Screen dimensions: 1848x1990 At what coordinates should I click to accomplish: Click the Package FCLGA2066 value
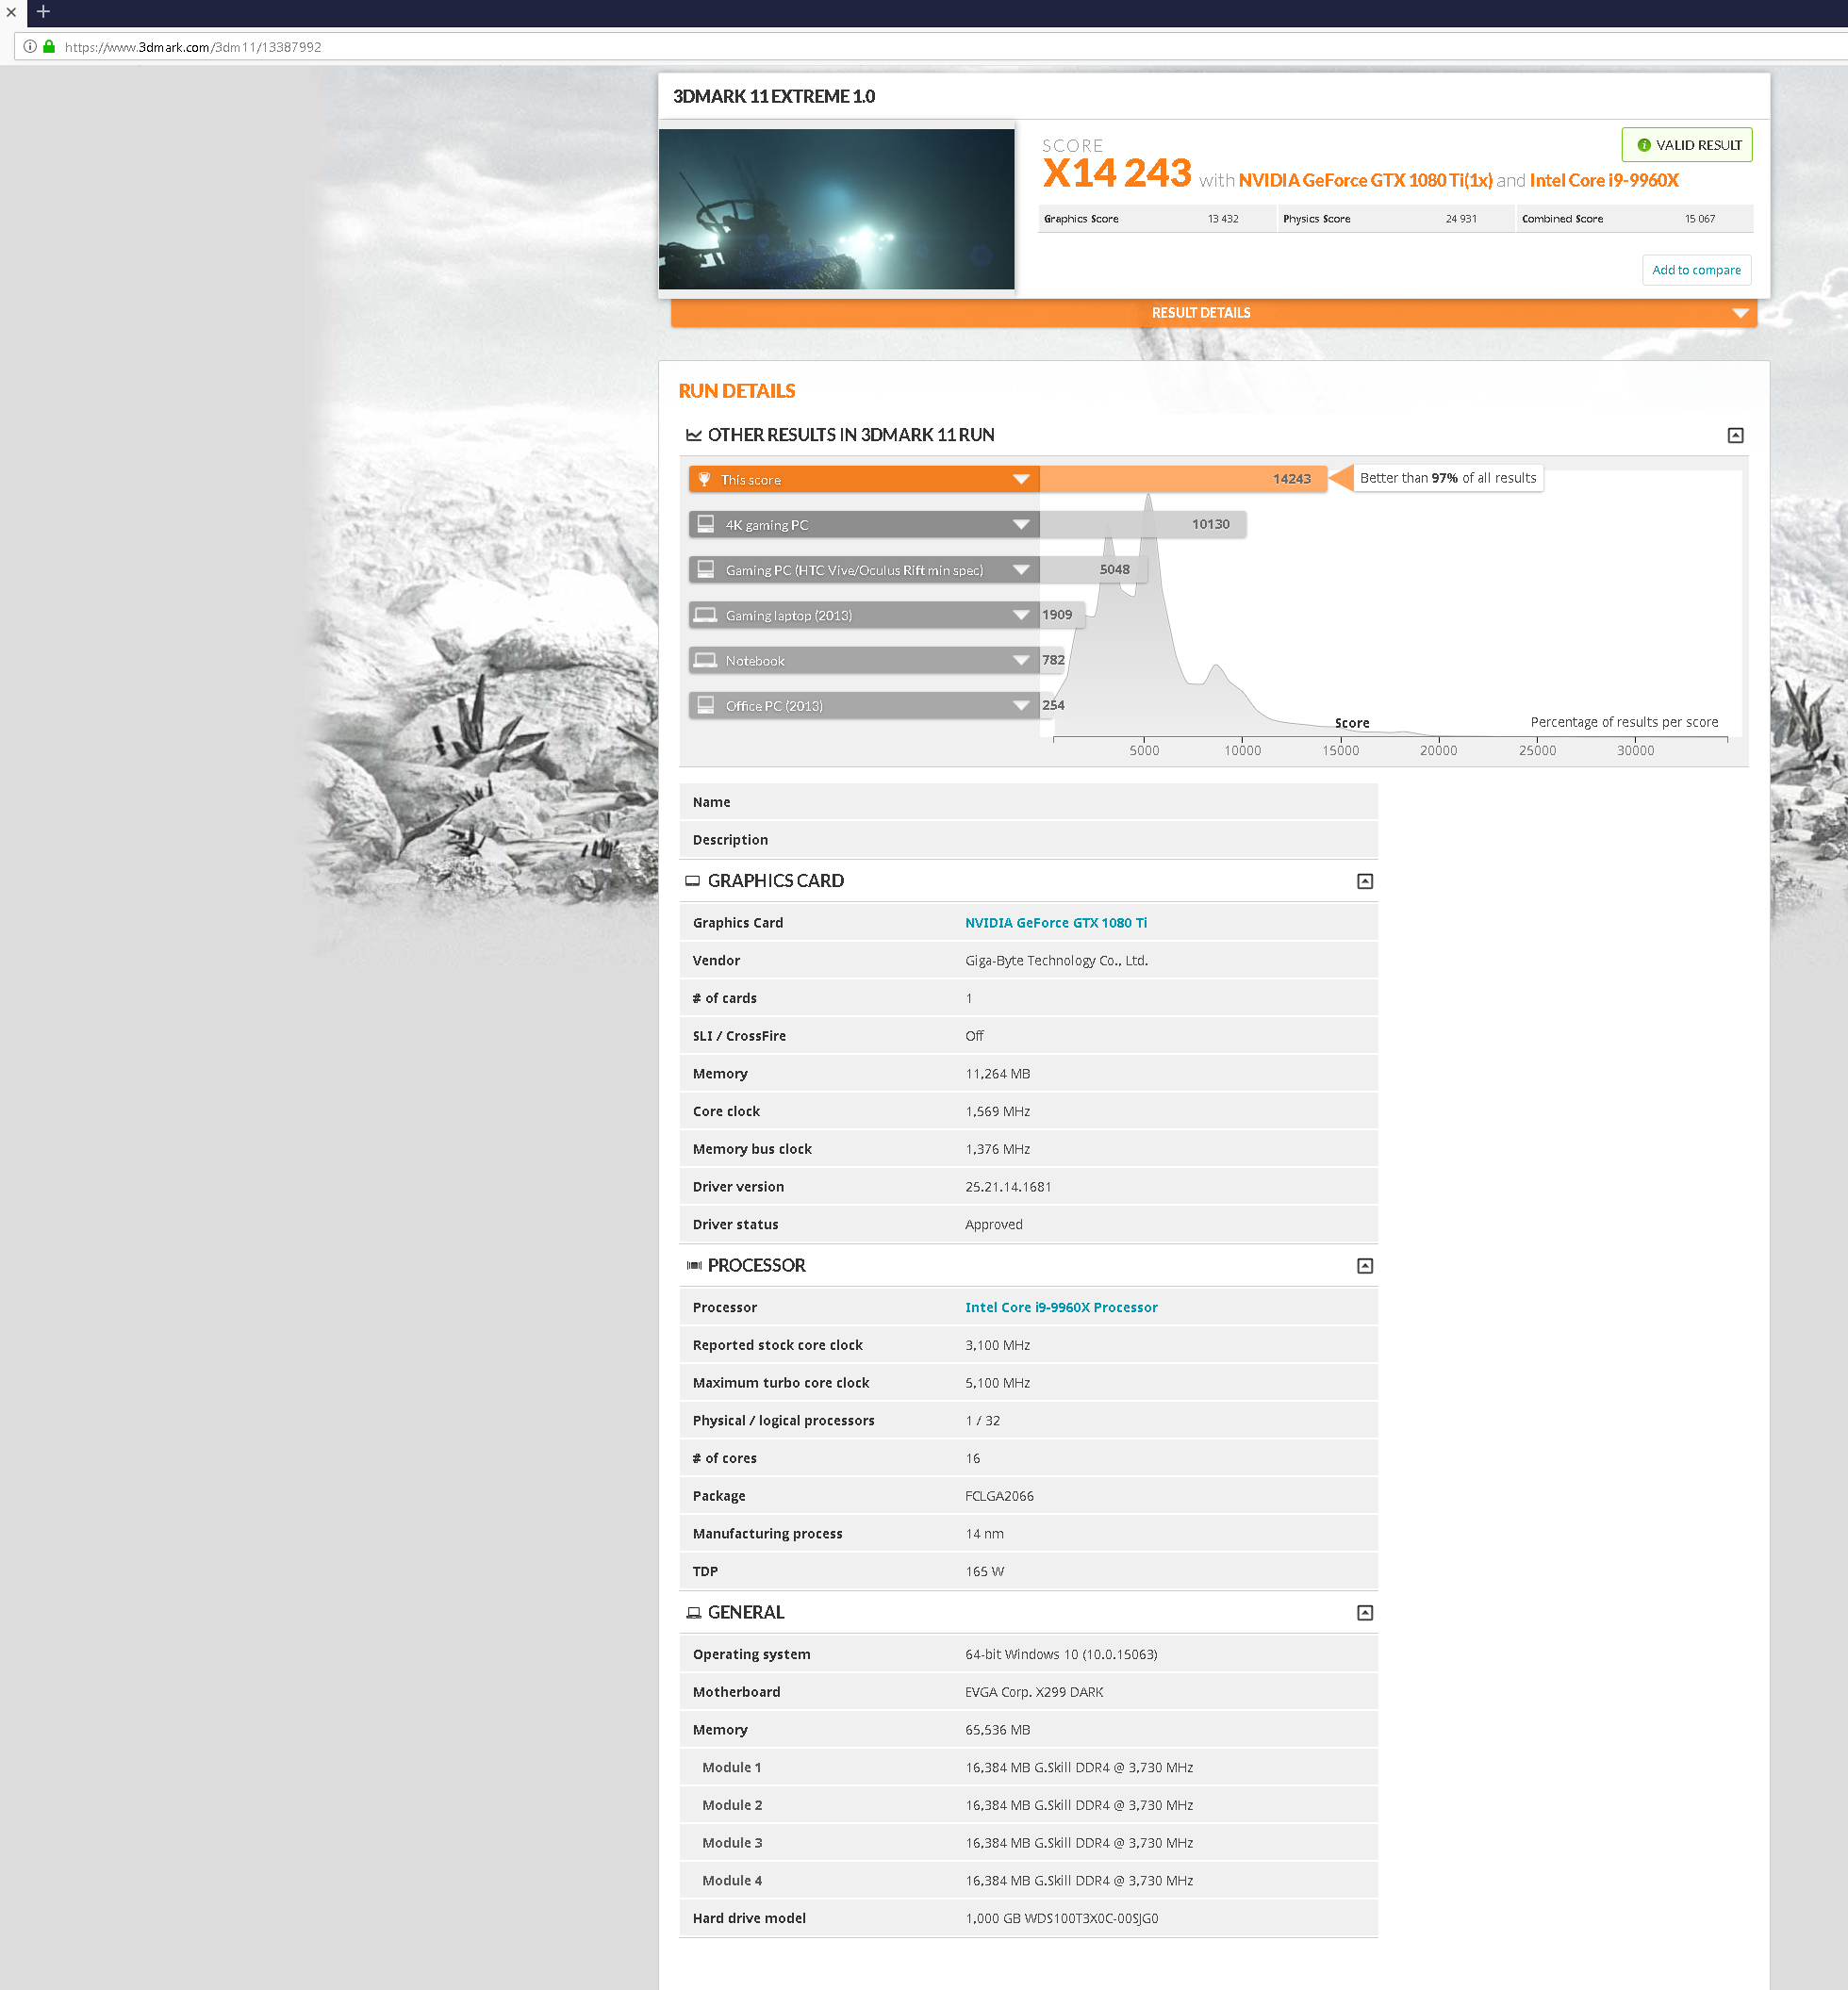[x=999, y=1496]
